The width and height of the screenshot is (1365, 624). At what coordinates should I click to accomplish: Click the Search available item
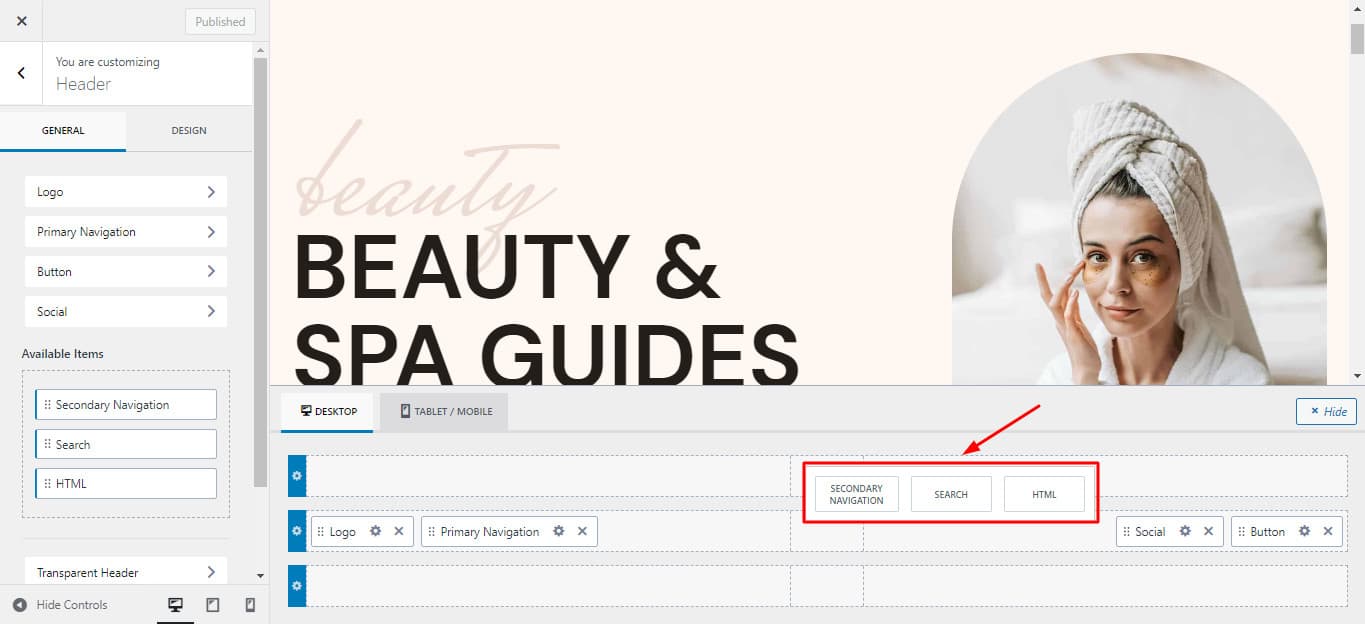pos(126,444)
